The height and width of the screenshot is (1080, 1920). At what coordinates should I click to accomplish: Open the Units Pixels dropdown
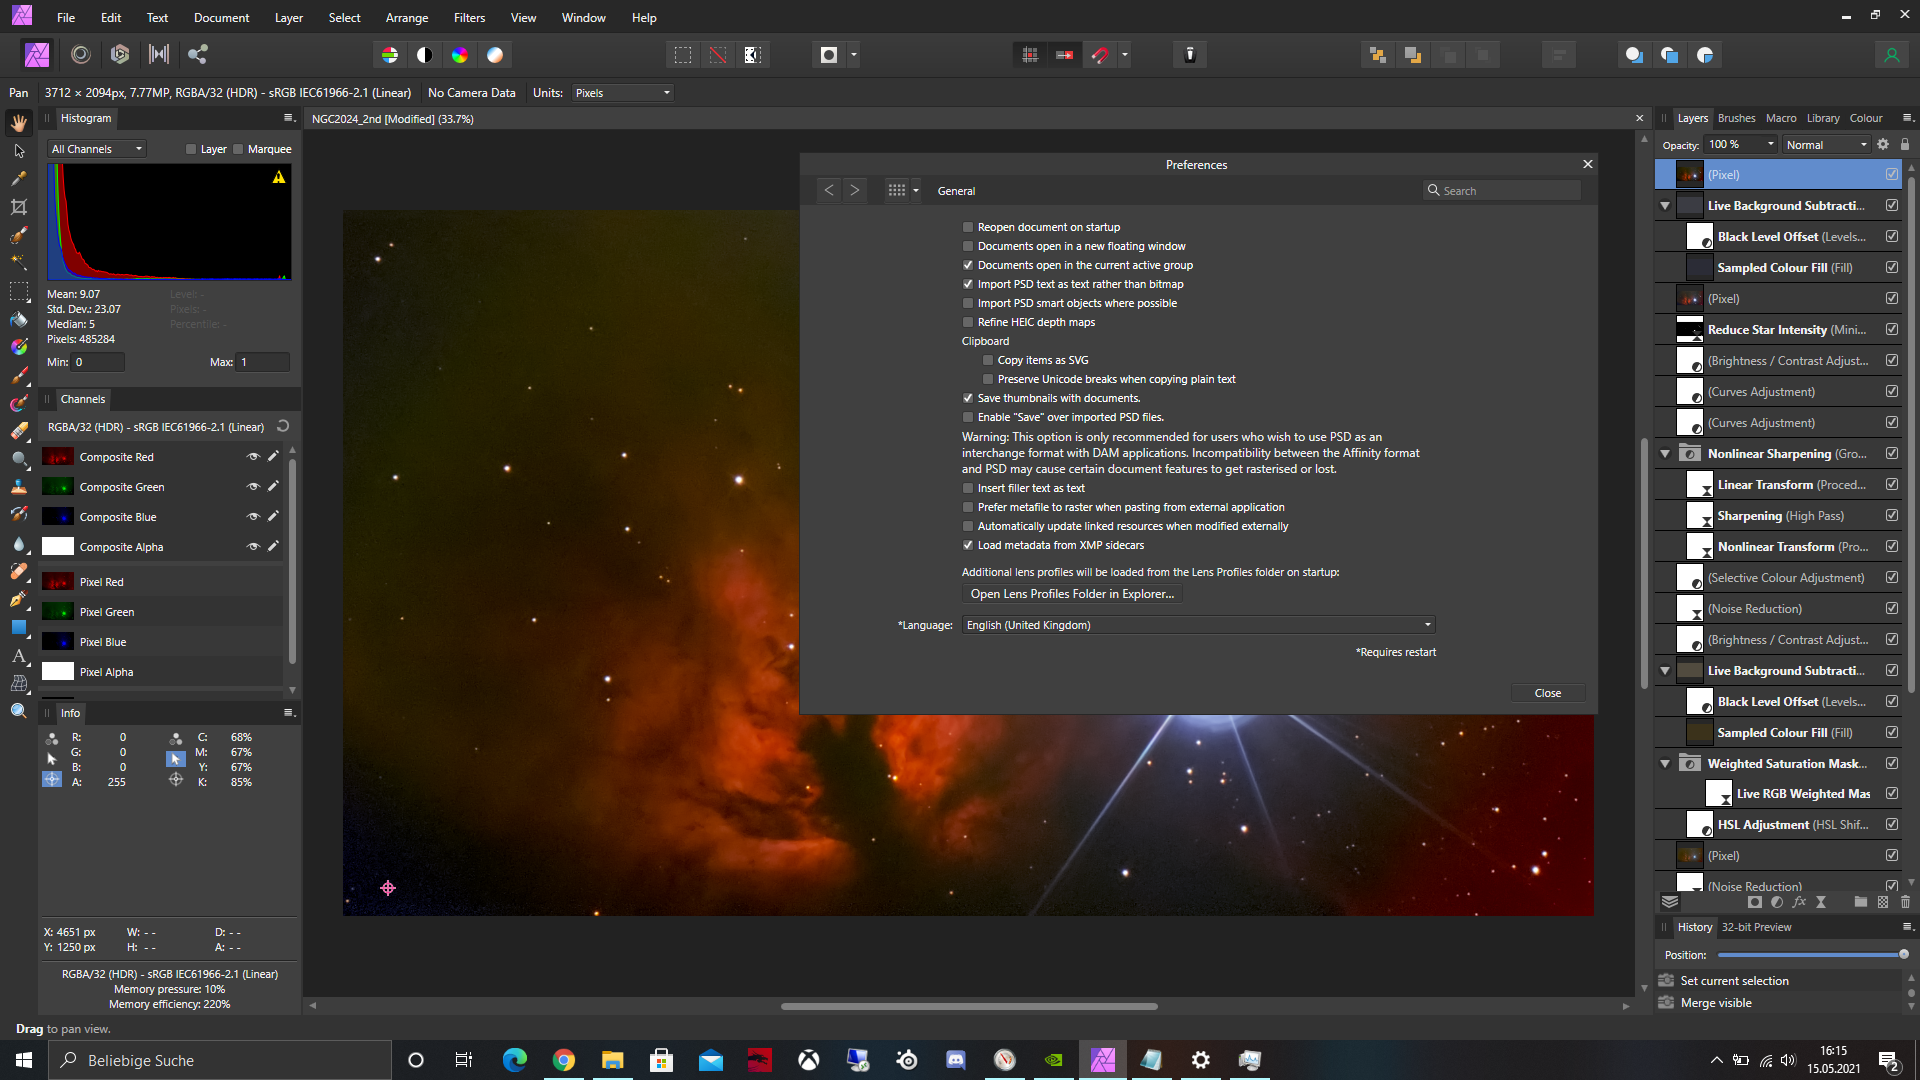(622, 93)
